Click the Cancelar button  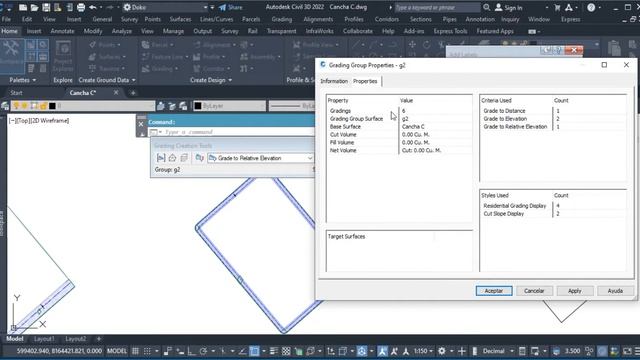click(534, 291)
